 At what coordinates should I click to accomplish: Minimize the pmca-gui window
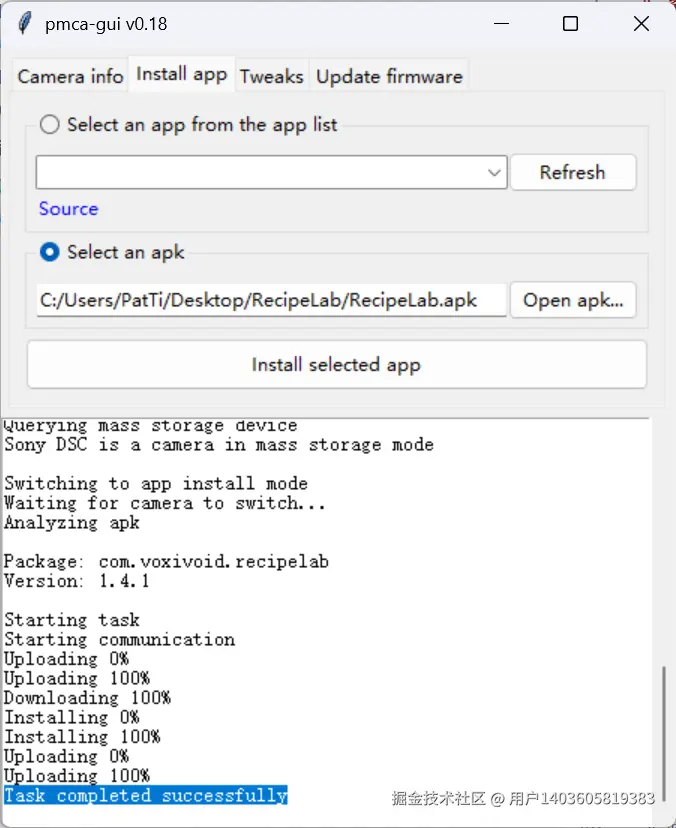tap(501, 24)
